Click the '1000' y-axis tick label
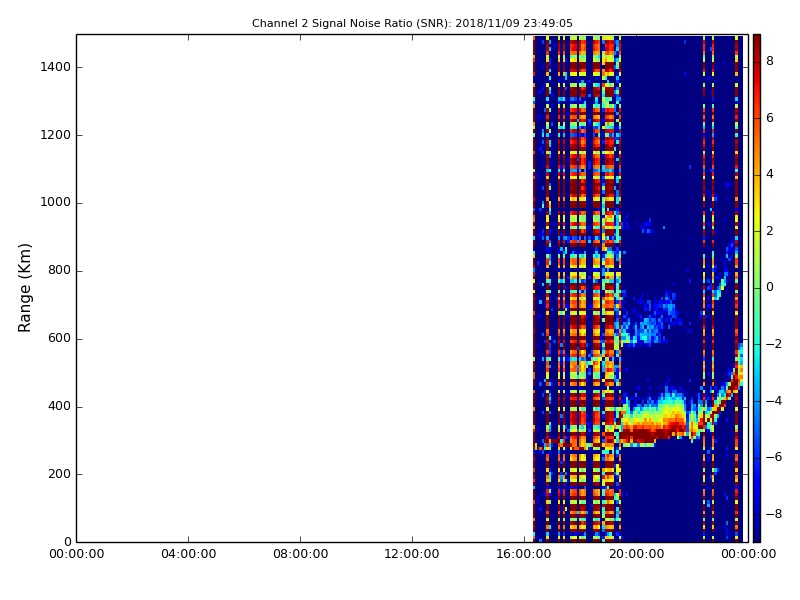Image resolution: width=800 pixels, height=600 pixels. (56, 203)
